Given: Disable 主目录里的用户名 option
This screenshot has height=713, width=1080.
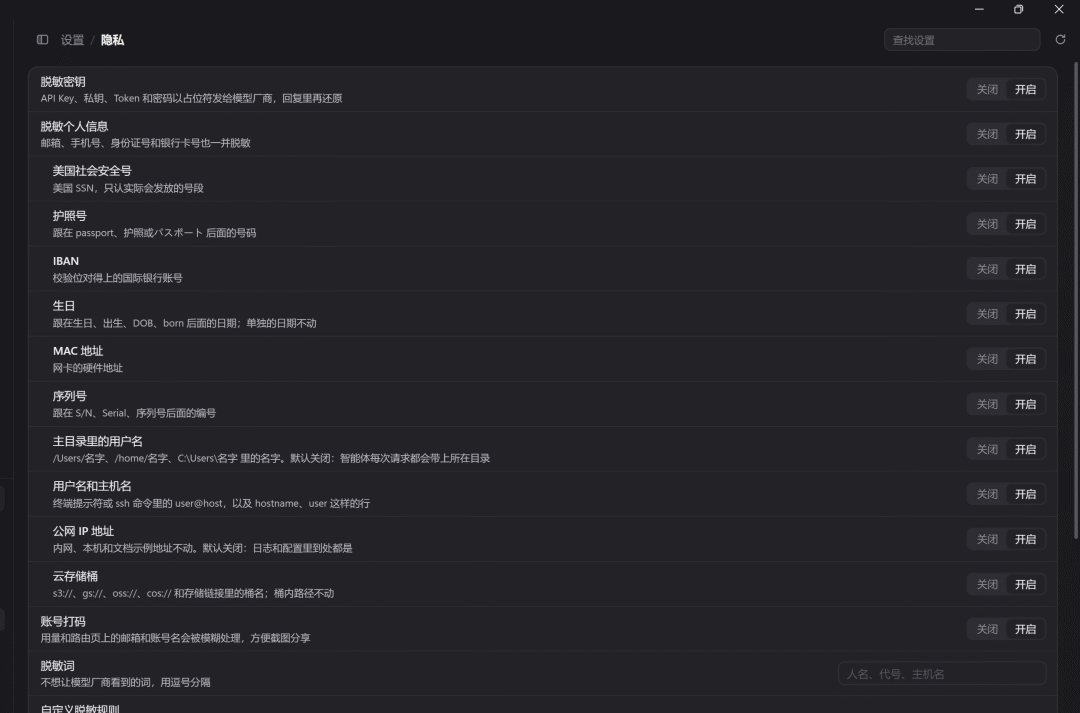Looking at the screenshot, I should click(x=987, y=450).
